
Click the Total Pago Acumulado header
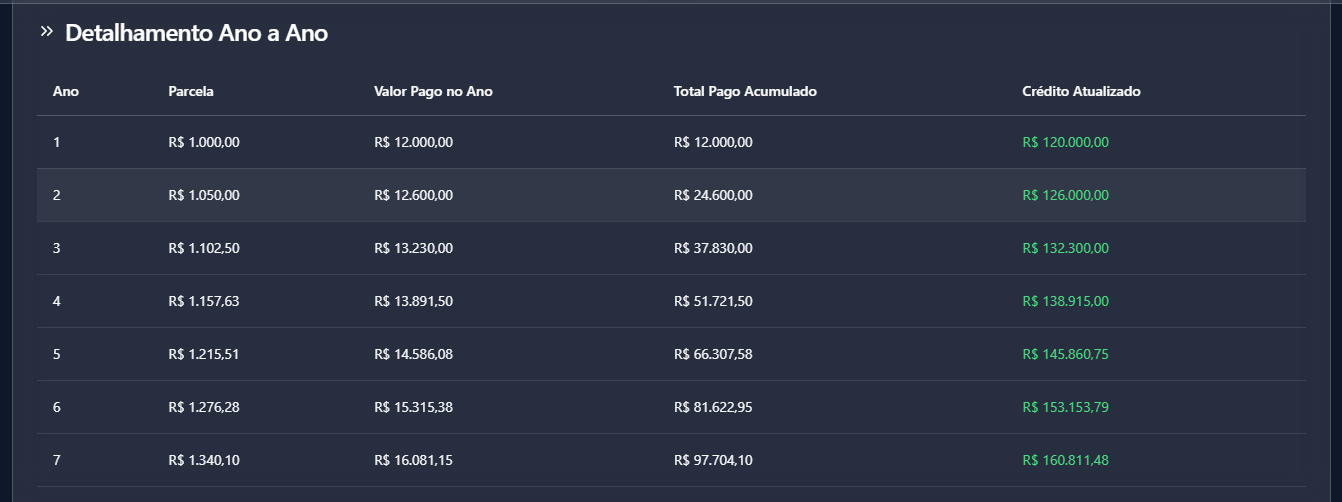point(745,91)
